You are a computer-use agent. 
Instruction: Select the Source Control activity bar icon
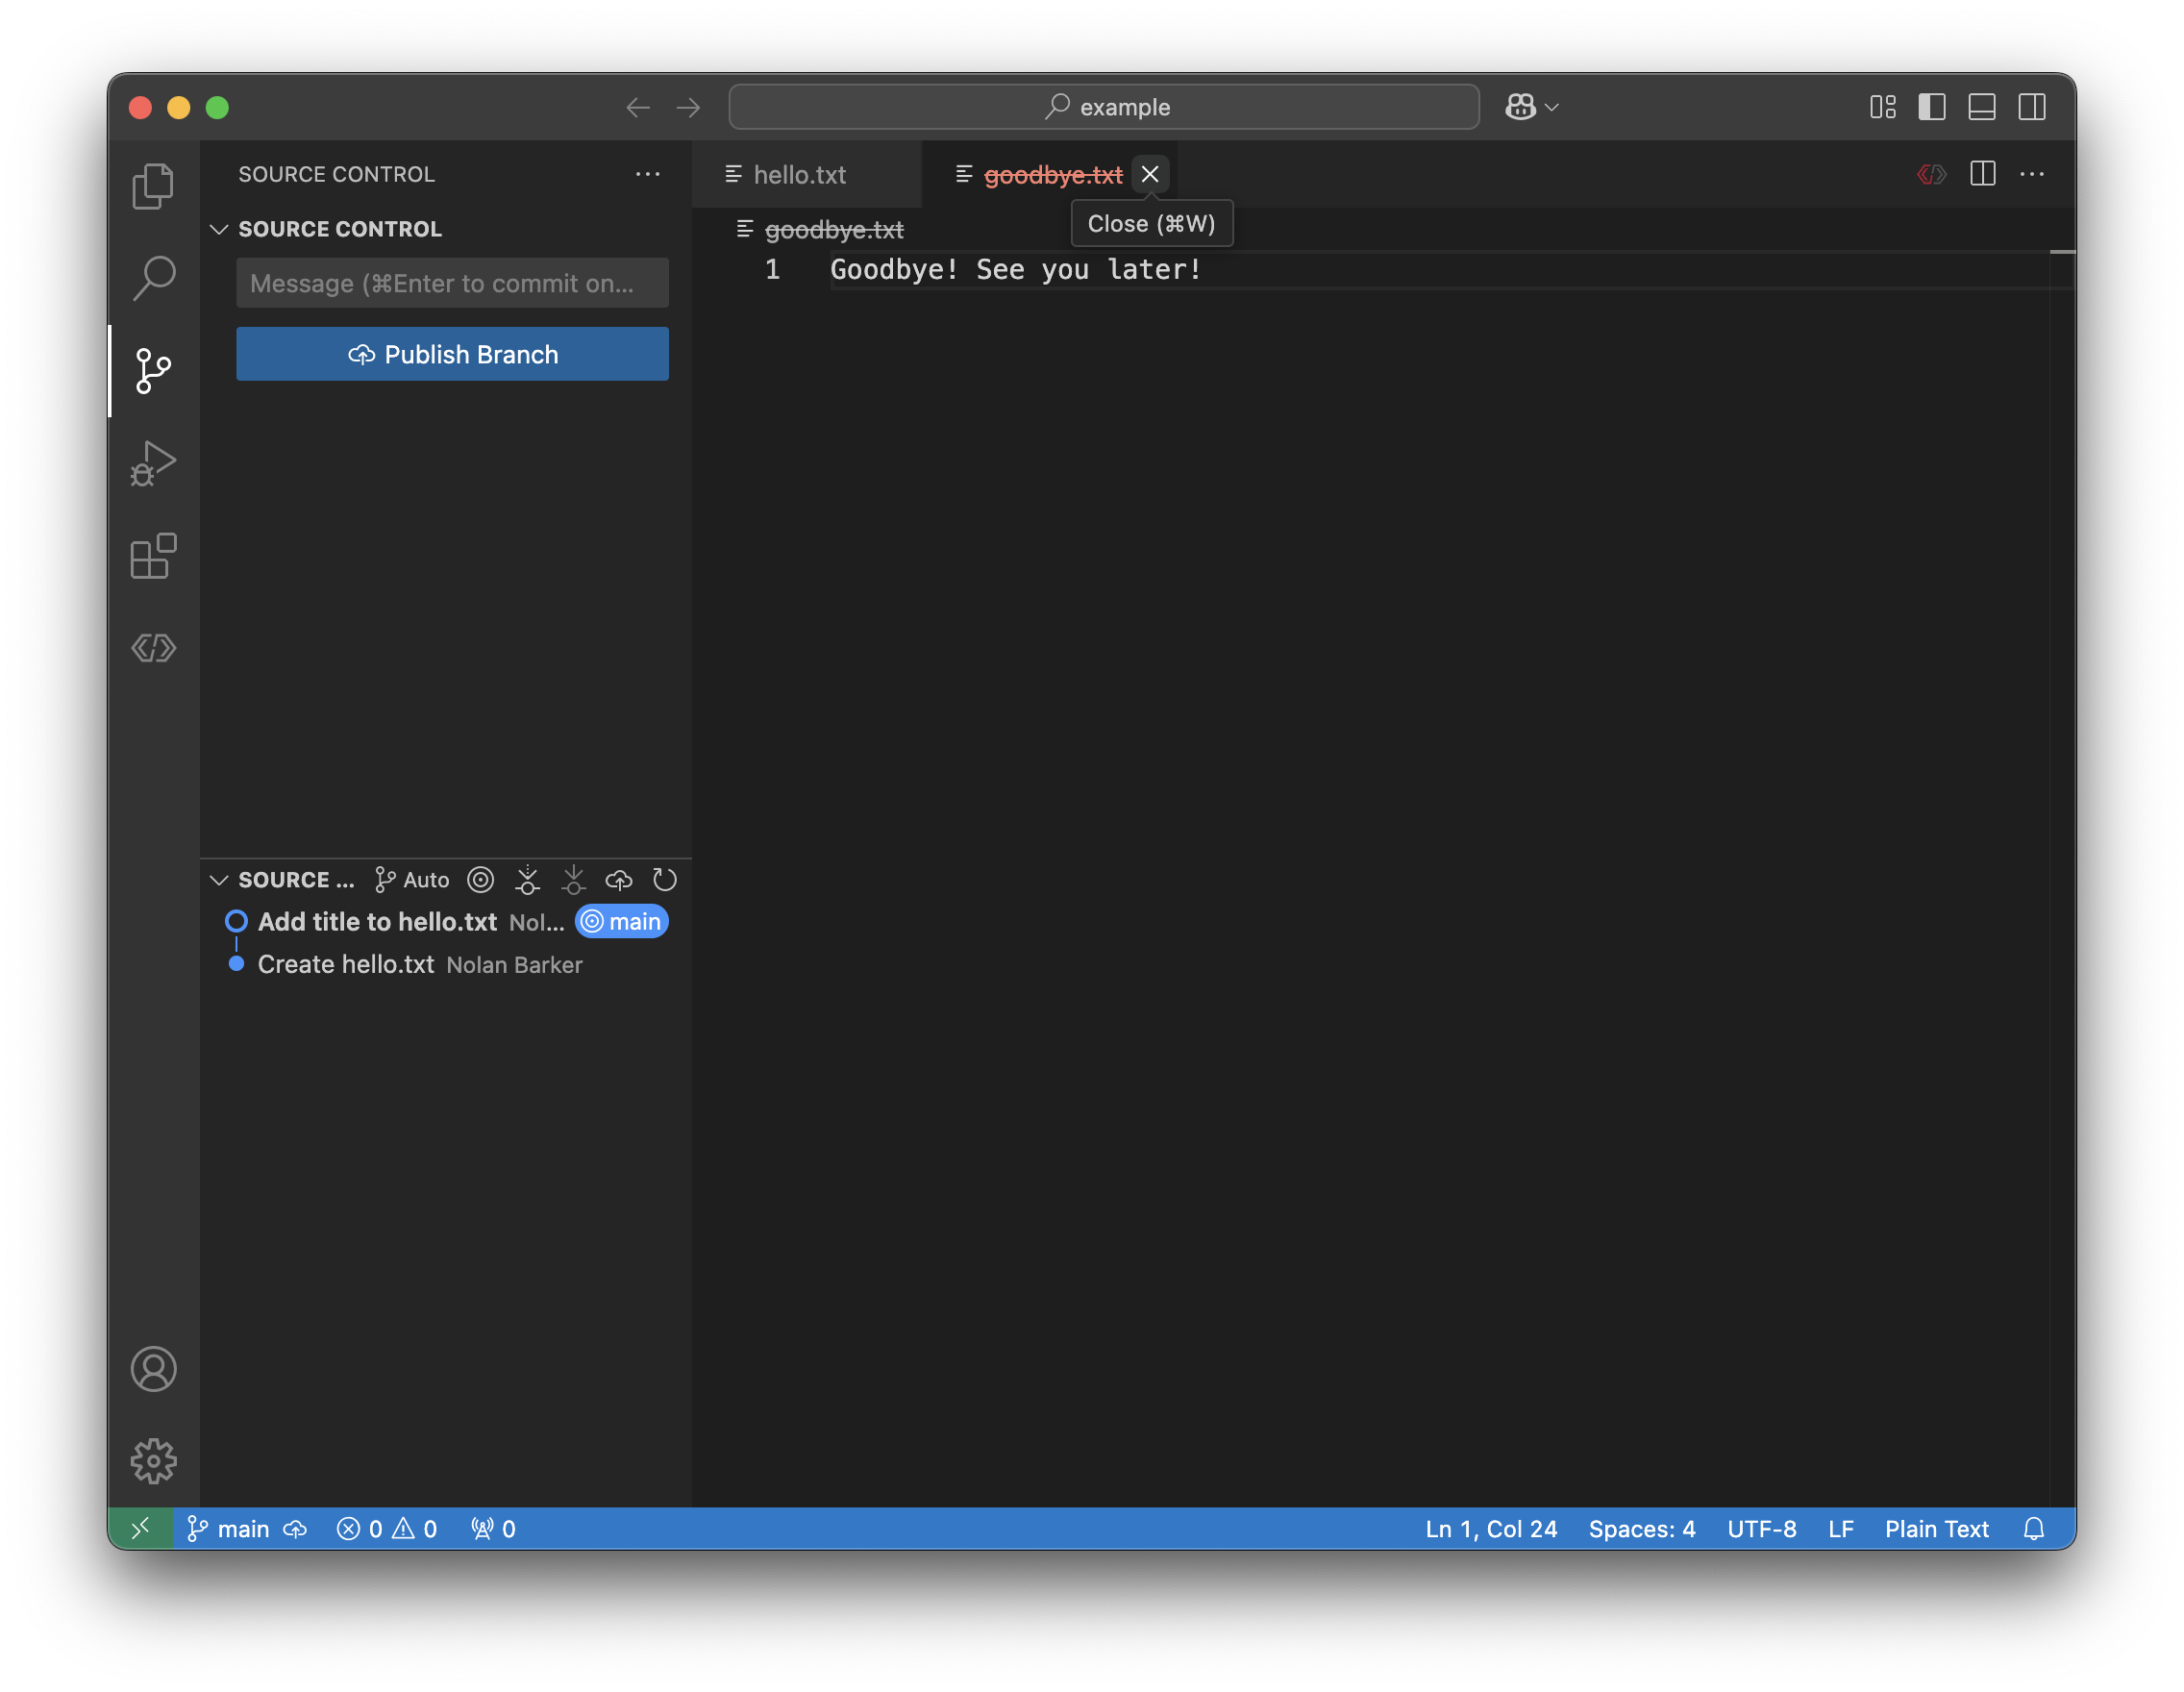pyautogui.click(x=153, y=371)
